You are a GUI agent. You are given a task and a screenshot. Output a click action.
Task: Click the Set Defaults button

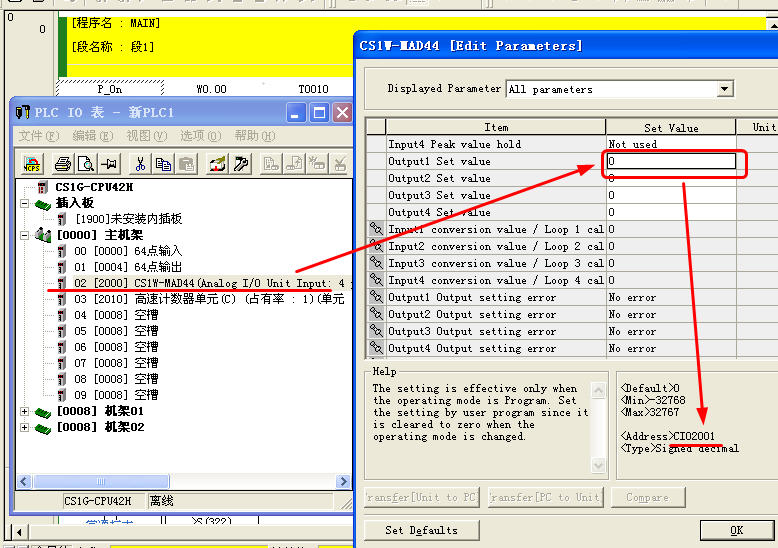[421, 530]
